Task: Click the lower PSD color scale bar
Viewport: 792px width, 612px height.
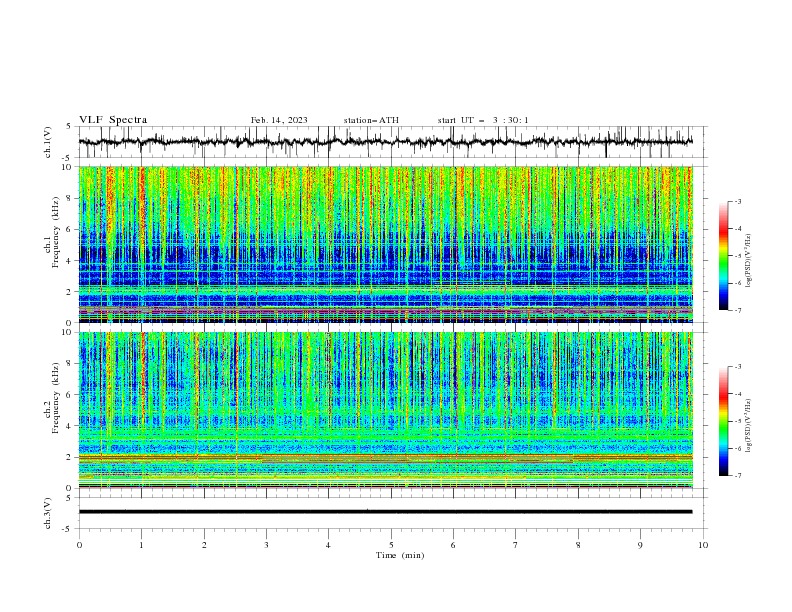Action: pos(723,421)
